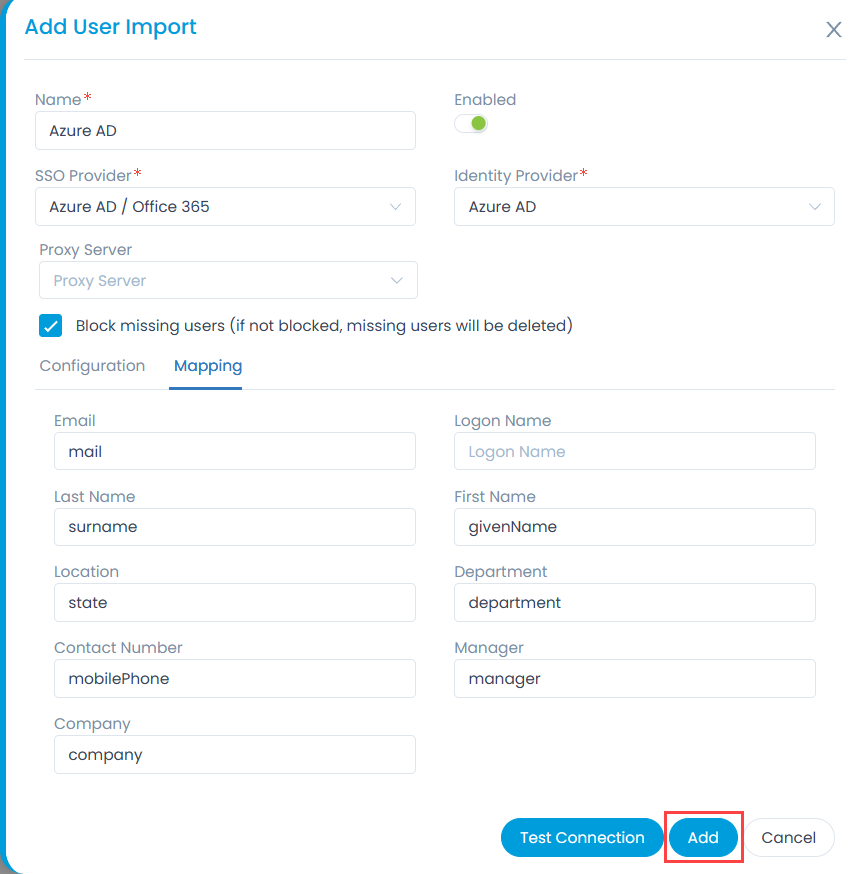The height and width of the screenshot is (874, 862).
Task: Select the Email mapping field showing mail
Action: point(234,451)
